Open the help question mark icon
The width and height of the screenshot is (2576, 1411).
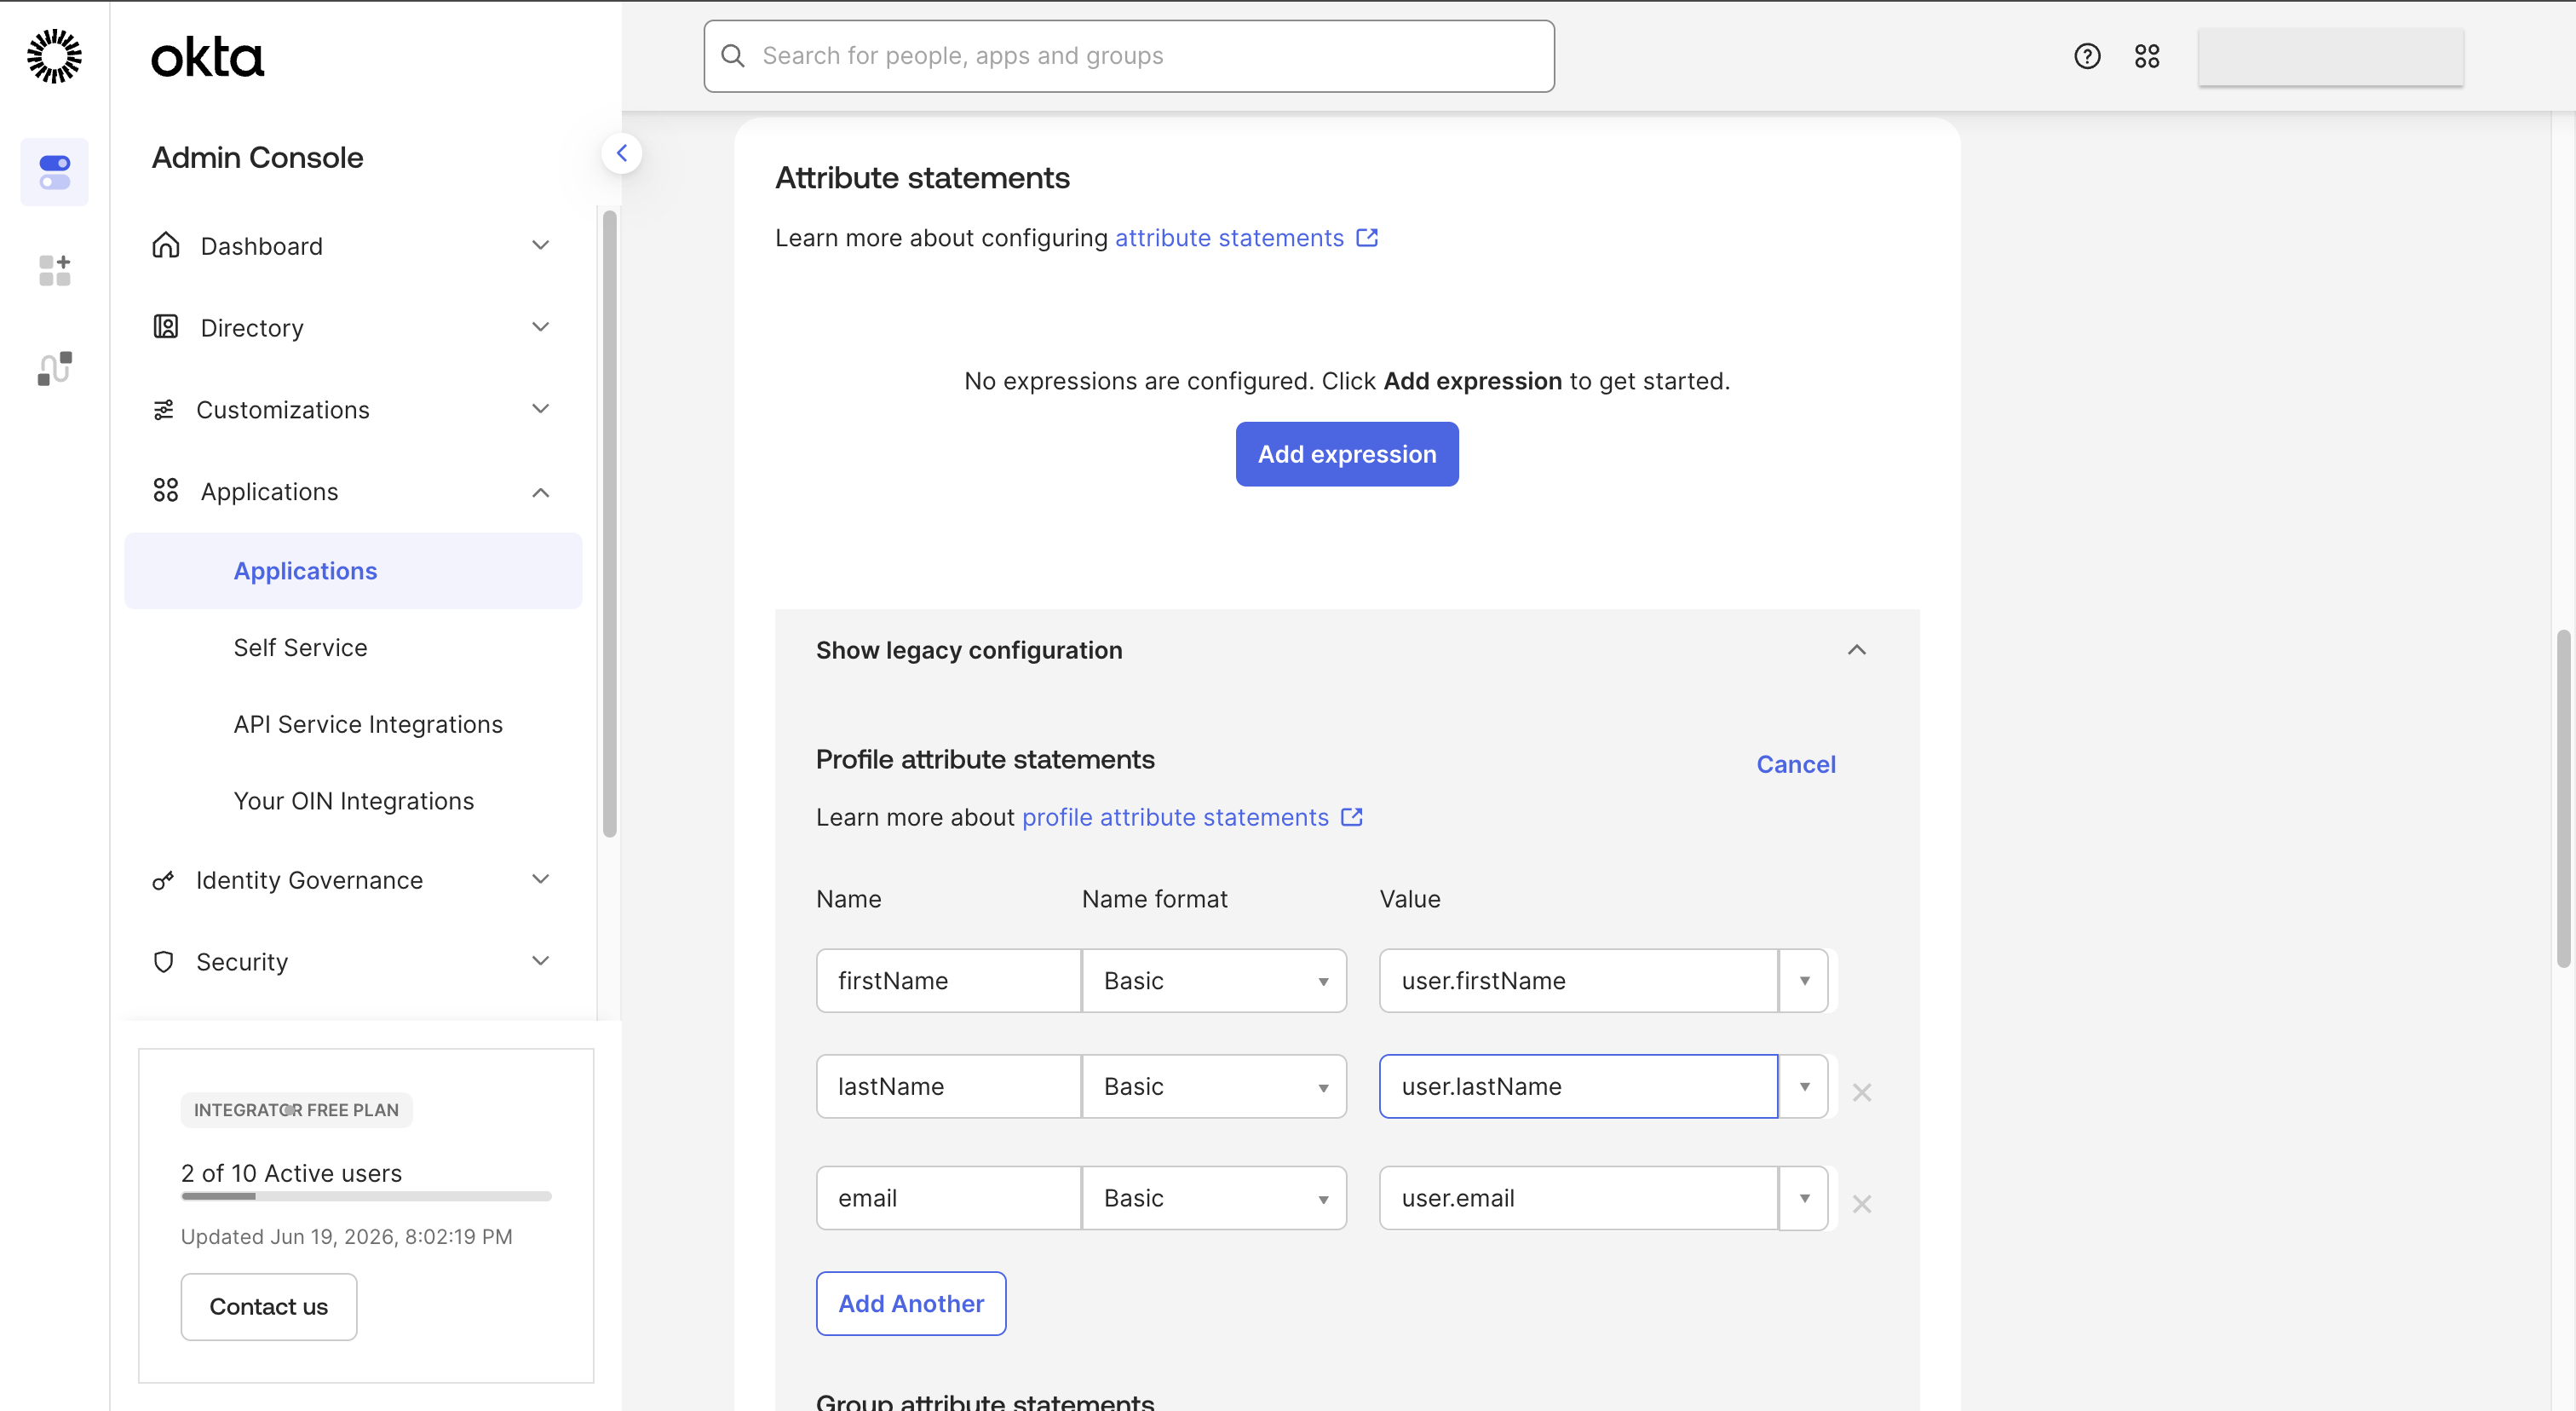pyautogui.click(x=2087, y=56)
